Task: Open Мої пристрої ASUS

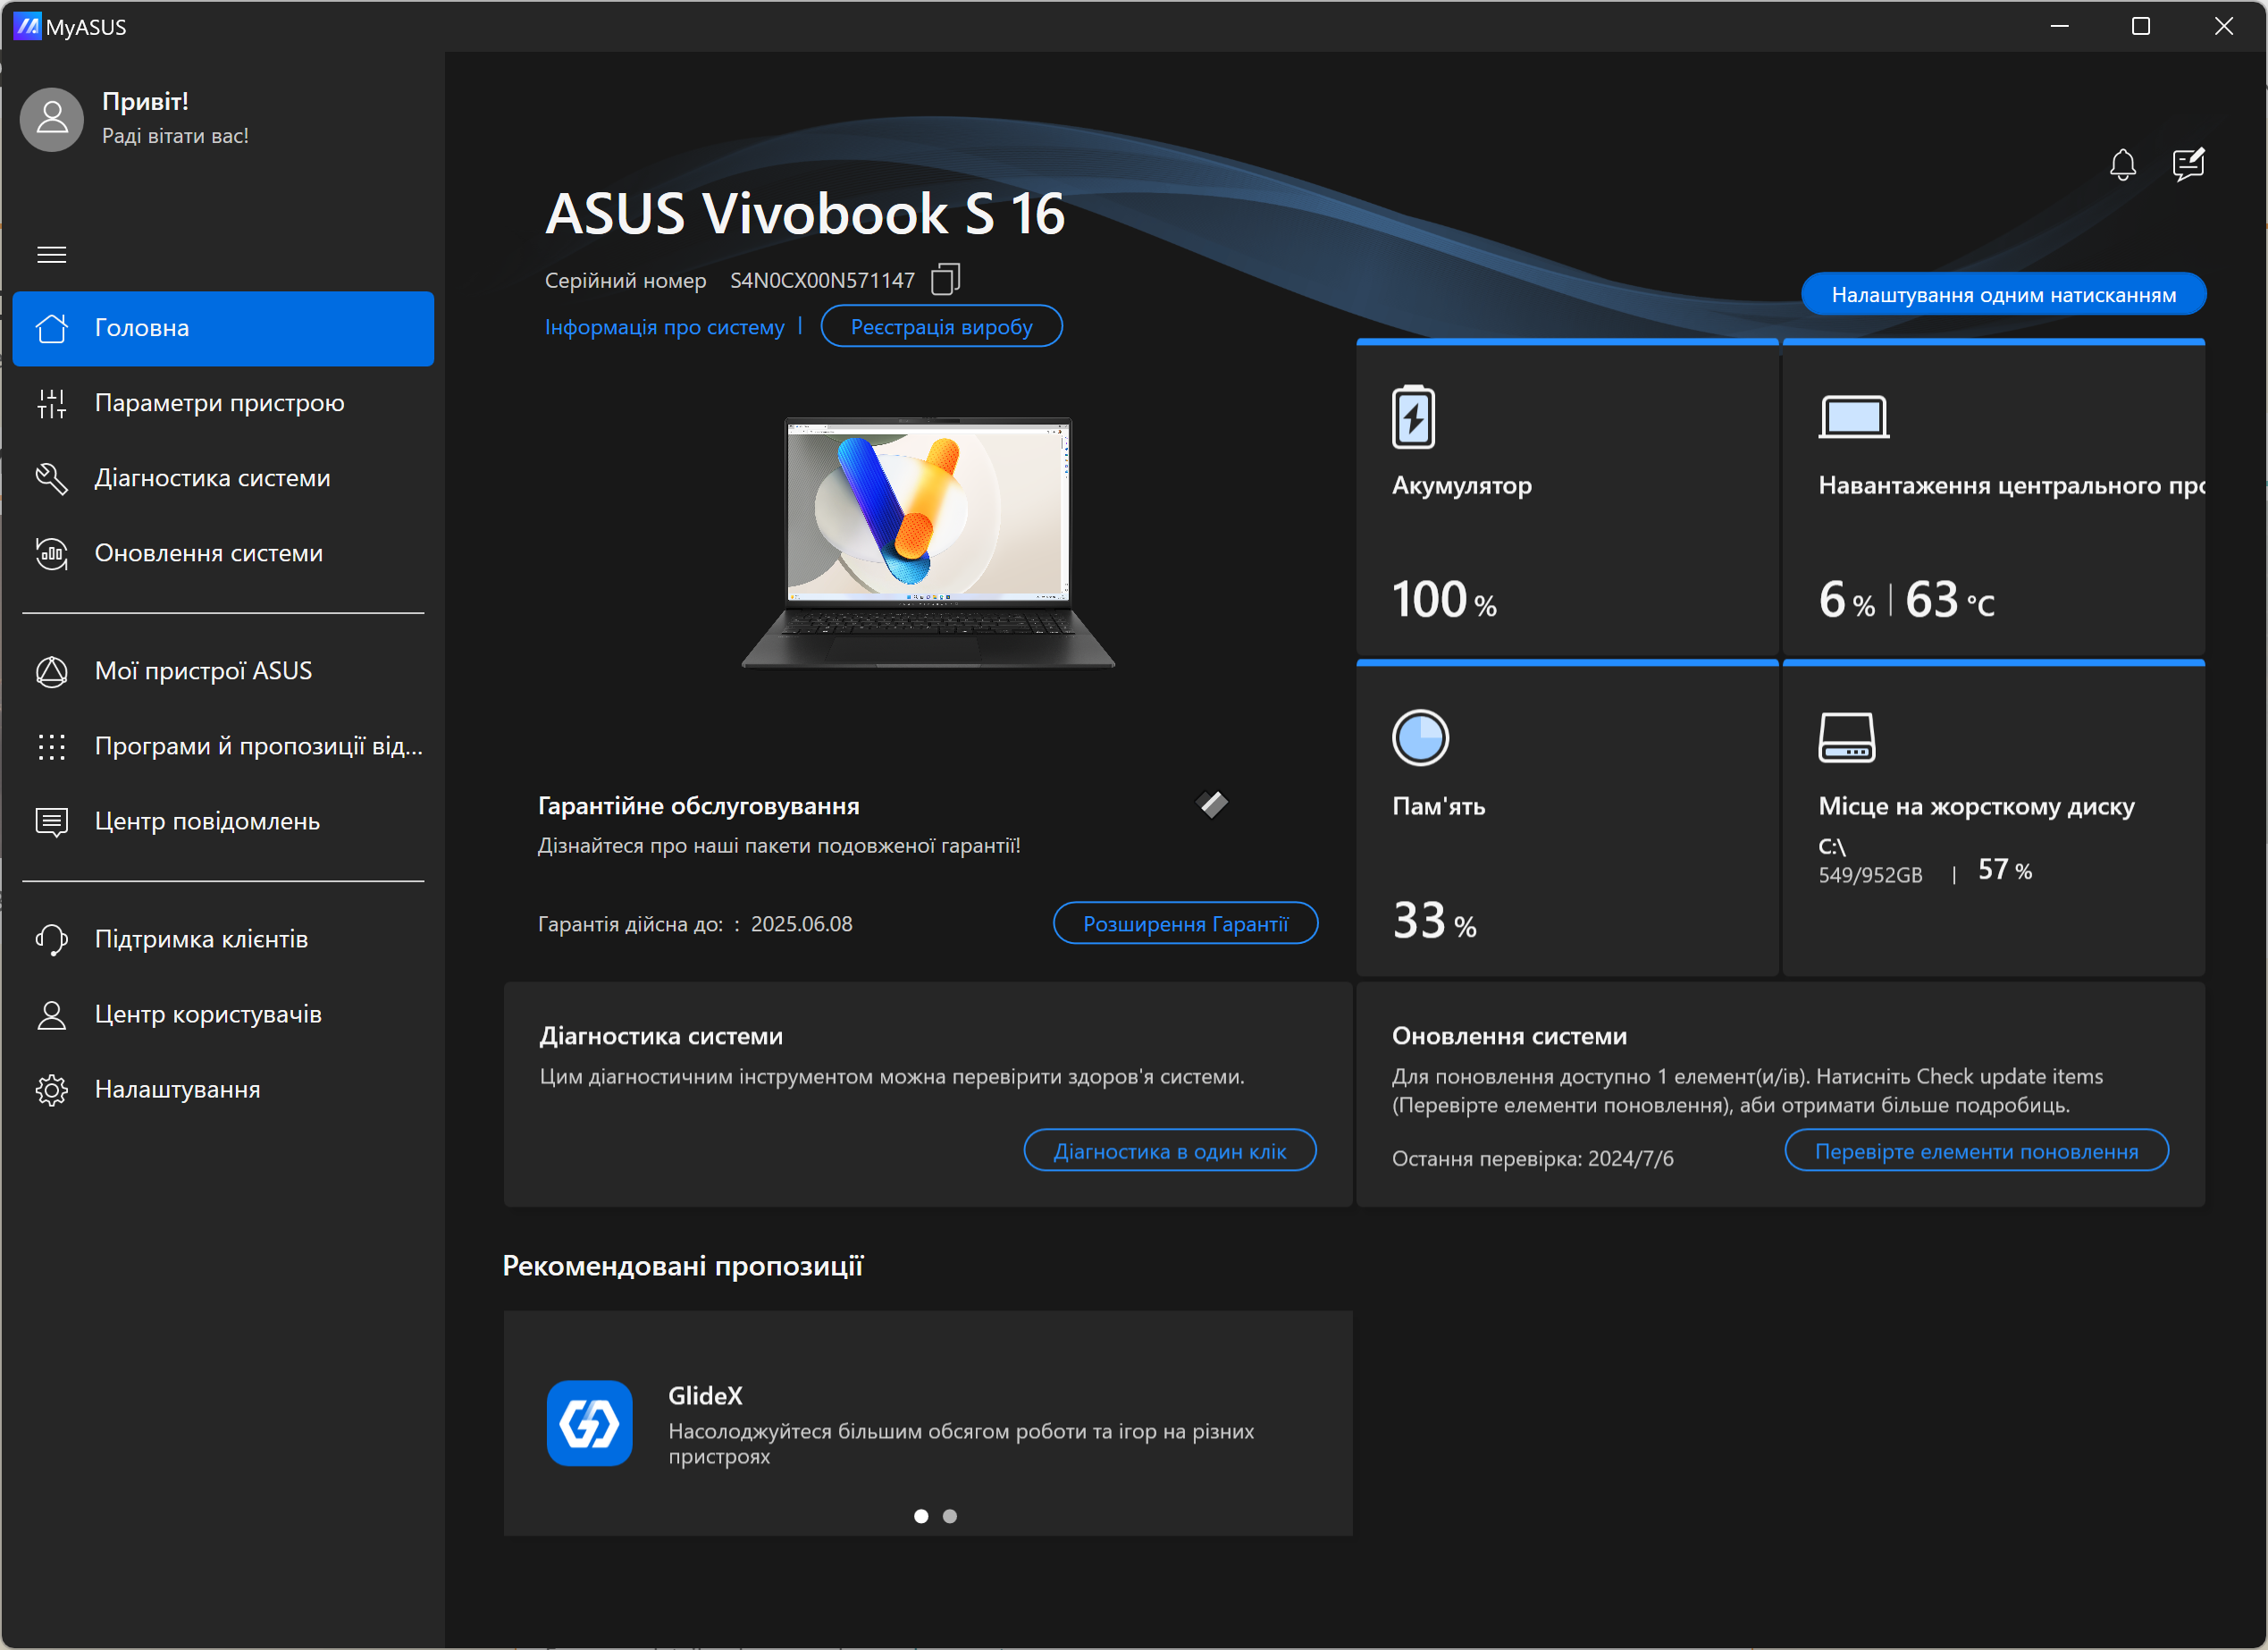Action: click(x=223, y=671)
